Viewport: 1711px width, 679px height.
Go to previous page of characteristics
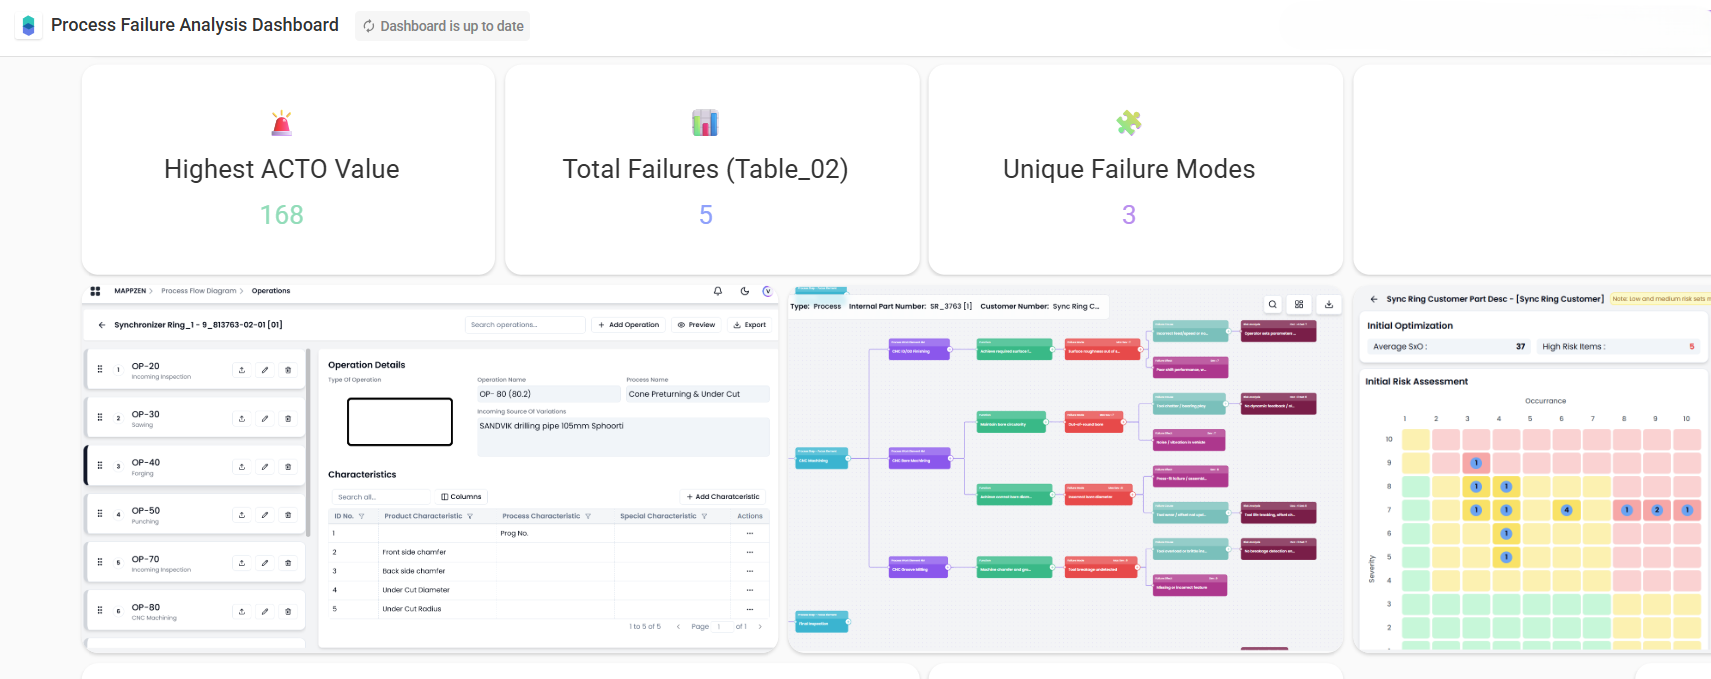pos(678,627)
